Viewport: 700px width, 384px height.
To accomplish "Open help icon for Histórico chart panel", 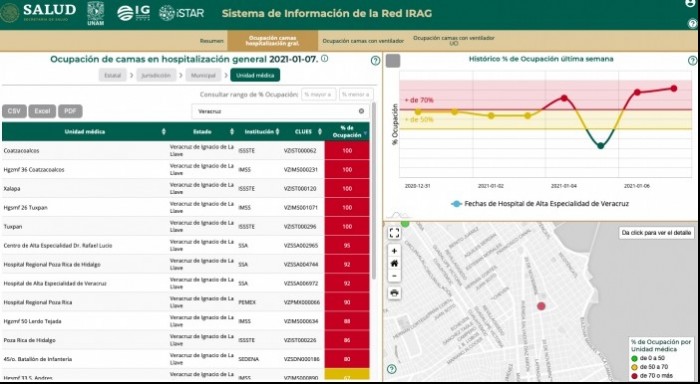I will 692,60.
